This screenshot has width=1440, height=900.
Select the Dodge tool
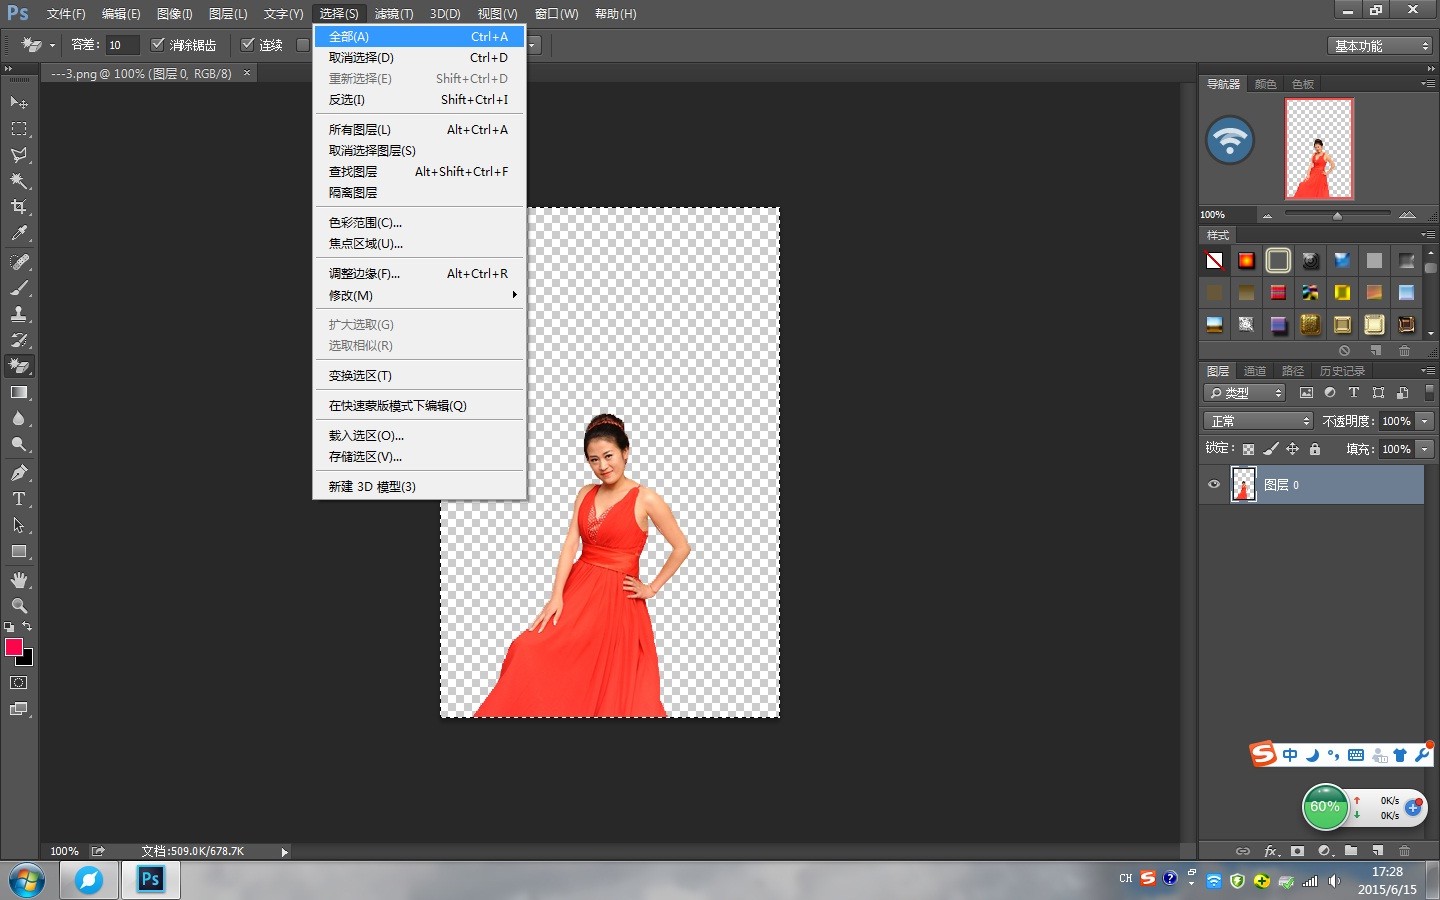coord(19,444)
